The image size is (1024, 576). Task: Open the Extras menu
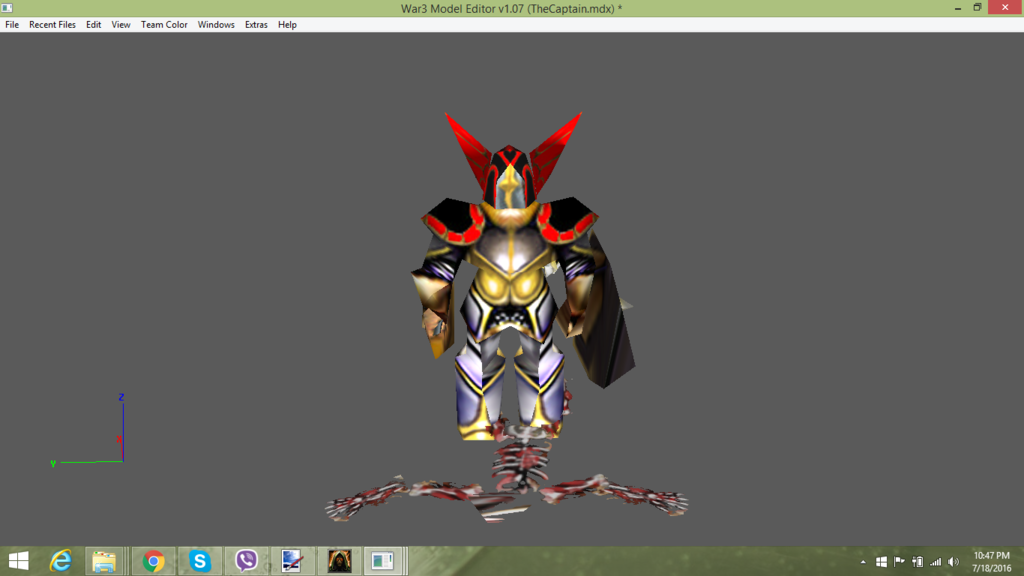click(x=256, y=25)
